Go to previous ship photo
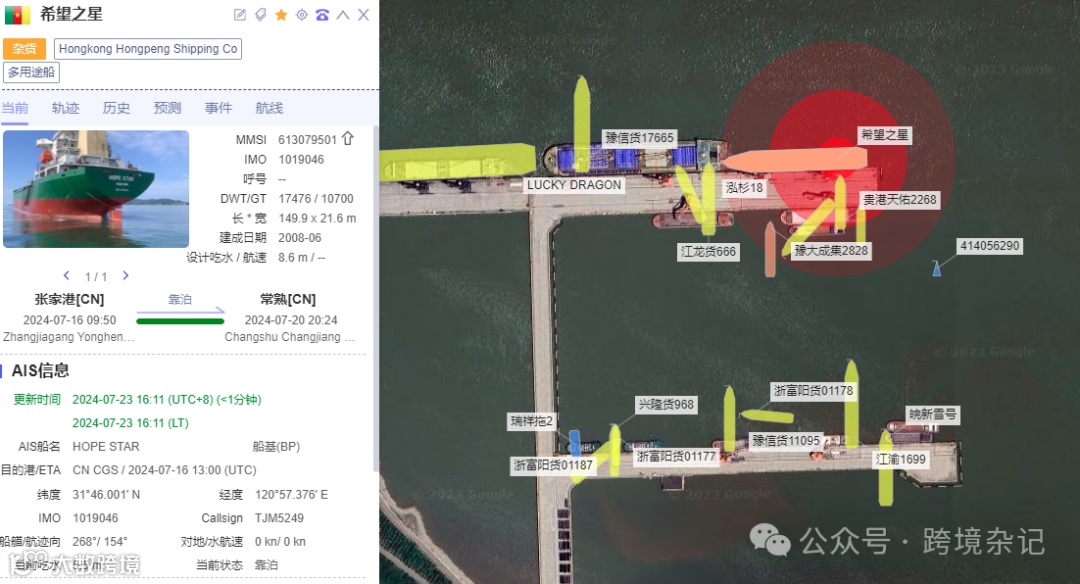Image resolution: width=1080 pixels, height=584 pixels. pos(66,275)
